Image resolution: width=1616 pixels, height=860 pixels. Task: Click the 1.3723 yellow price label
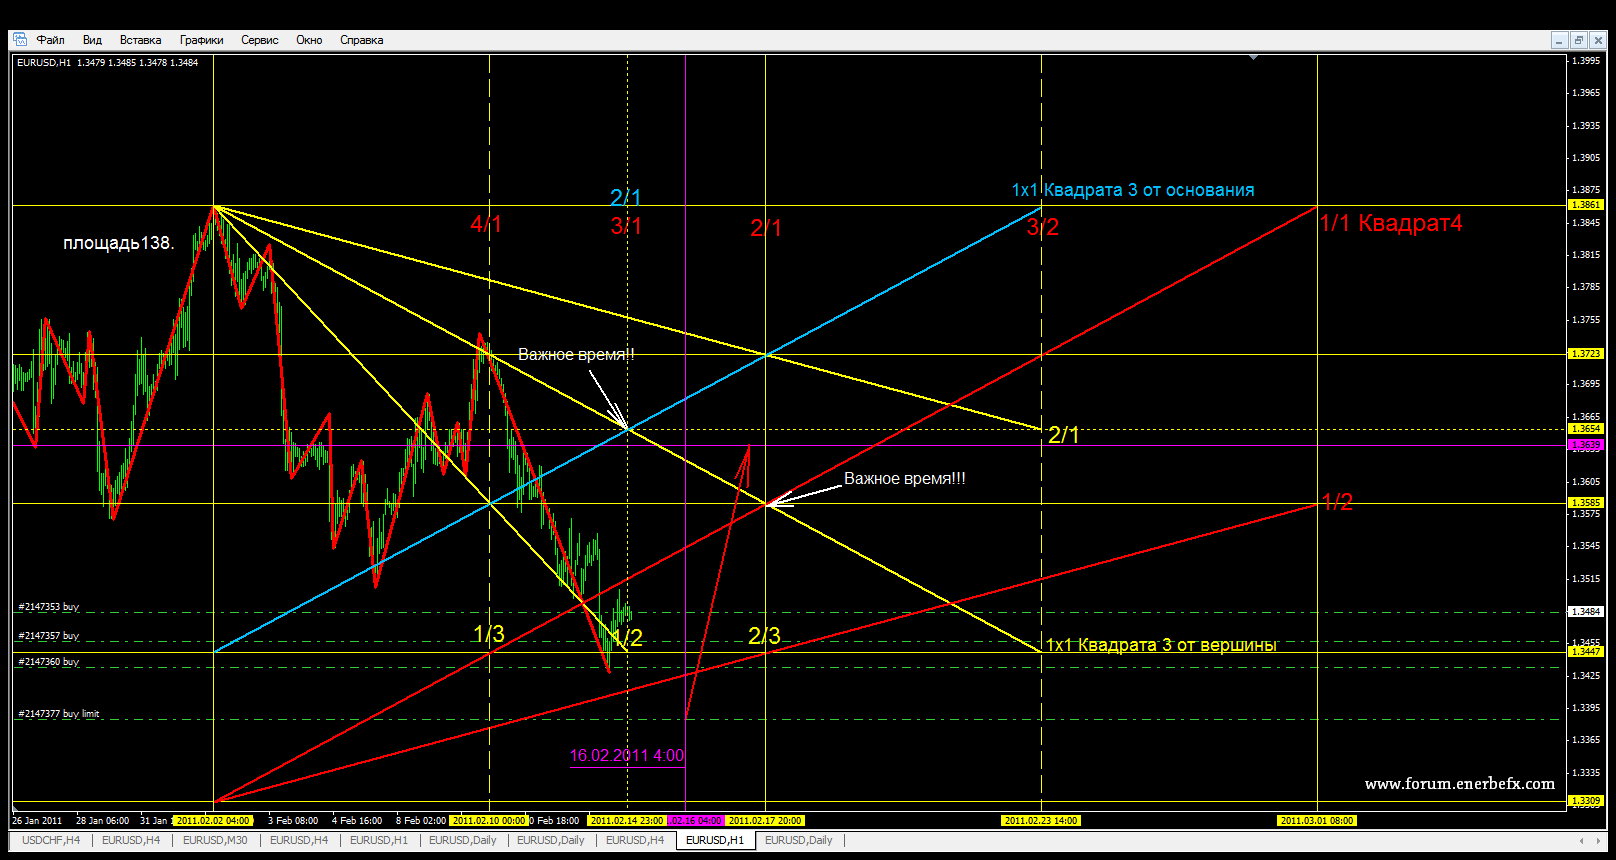click(1586, 354)
